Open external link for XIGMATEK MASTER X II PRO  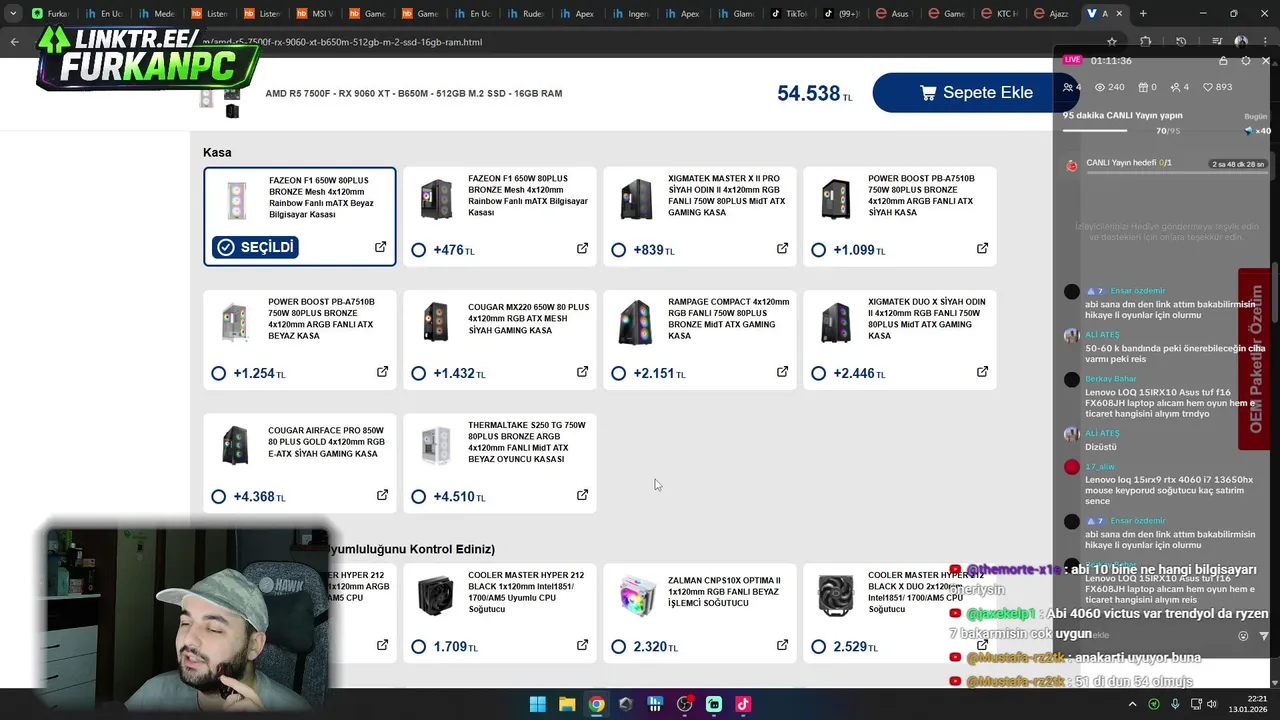782,248
